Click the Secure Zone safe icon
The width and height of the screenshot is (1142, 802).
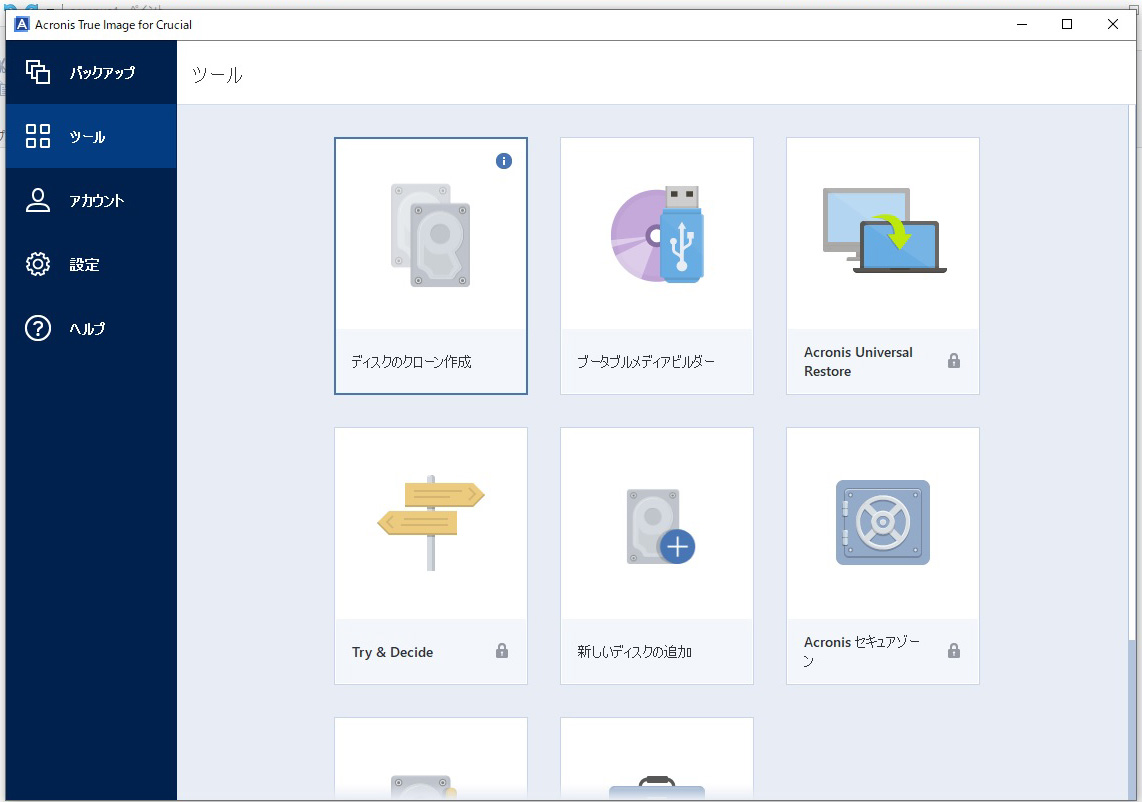pos(883,522)
